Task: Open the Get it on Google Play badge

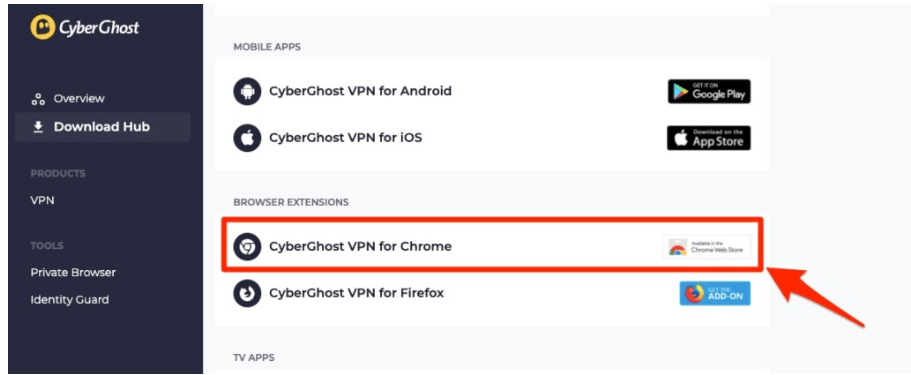Action: coord(709,91)
